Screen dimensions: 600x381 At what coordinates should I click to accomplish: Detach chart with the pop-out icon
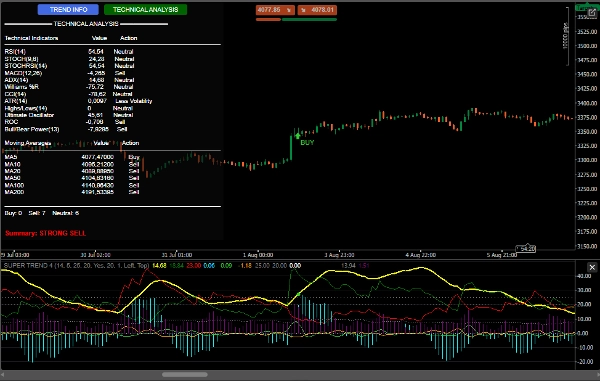pyautogui.click(x=592, y=13)
